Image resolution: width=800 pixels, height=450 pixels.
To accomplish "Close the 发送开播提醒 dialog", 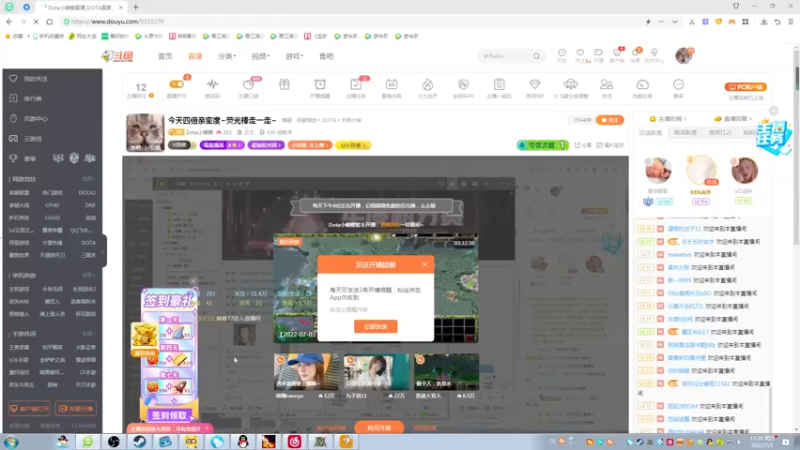I will (x=424, y=264).
